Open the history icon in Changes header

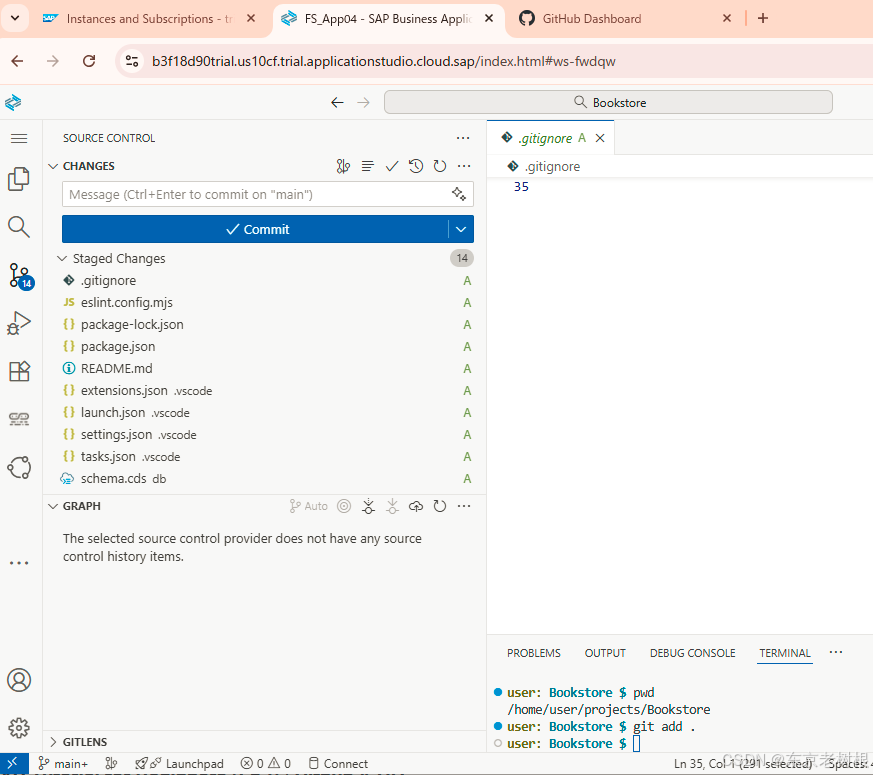(416, 166)
